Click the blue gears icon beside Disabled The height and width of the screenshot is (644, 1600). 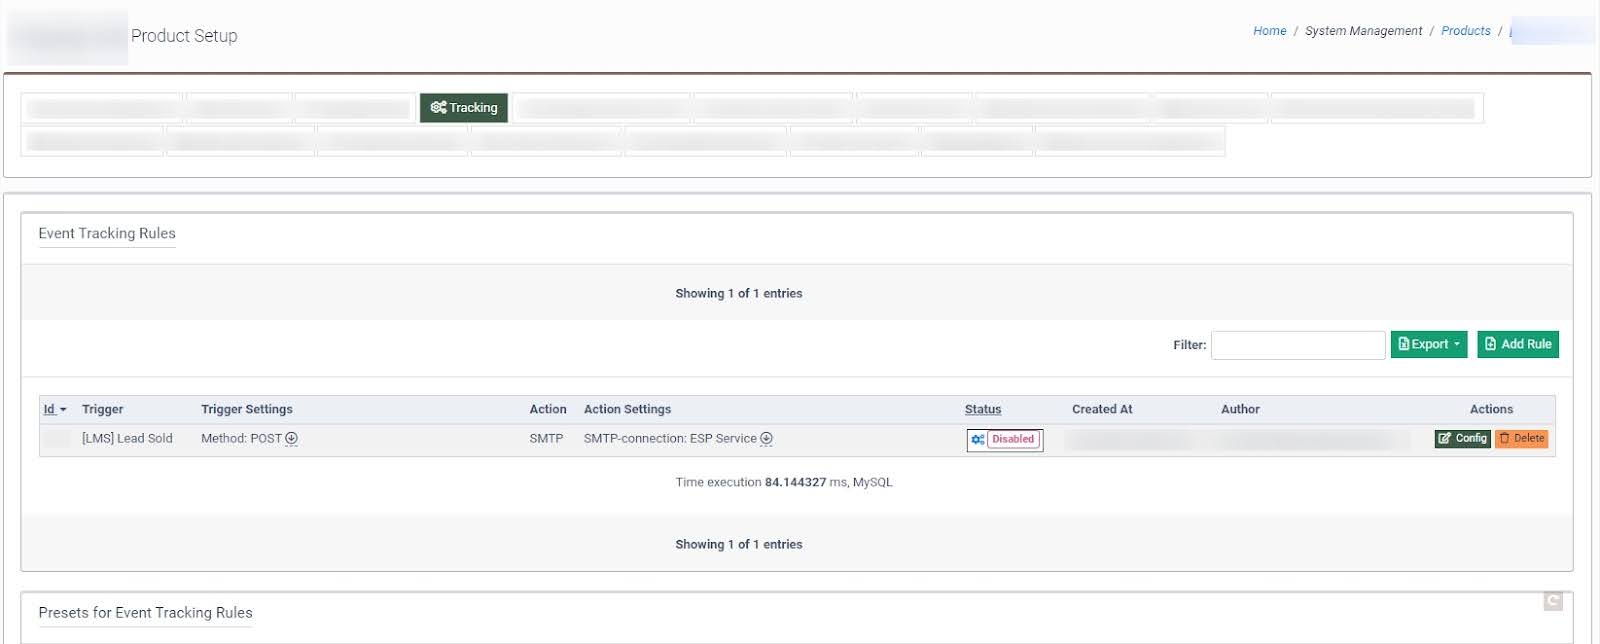coord(977,440)
